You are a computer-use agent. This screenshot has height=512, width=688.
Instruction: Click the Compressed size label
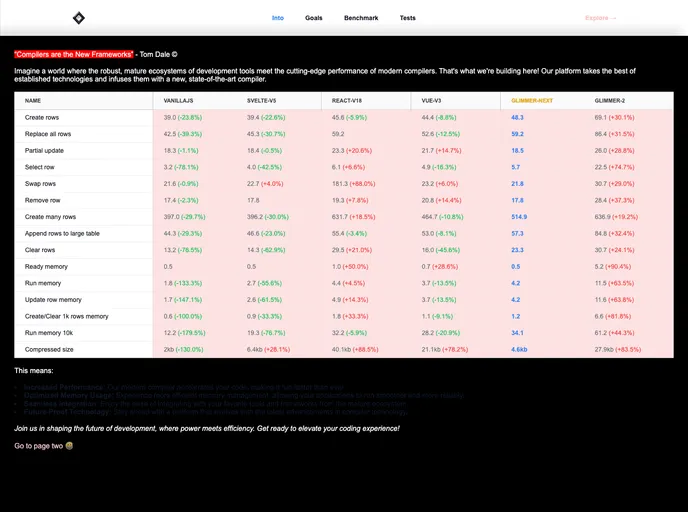coord(49,350)
